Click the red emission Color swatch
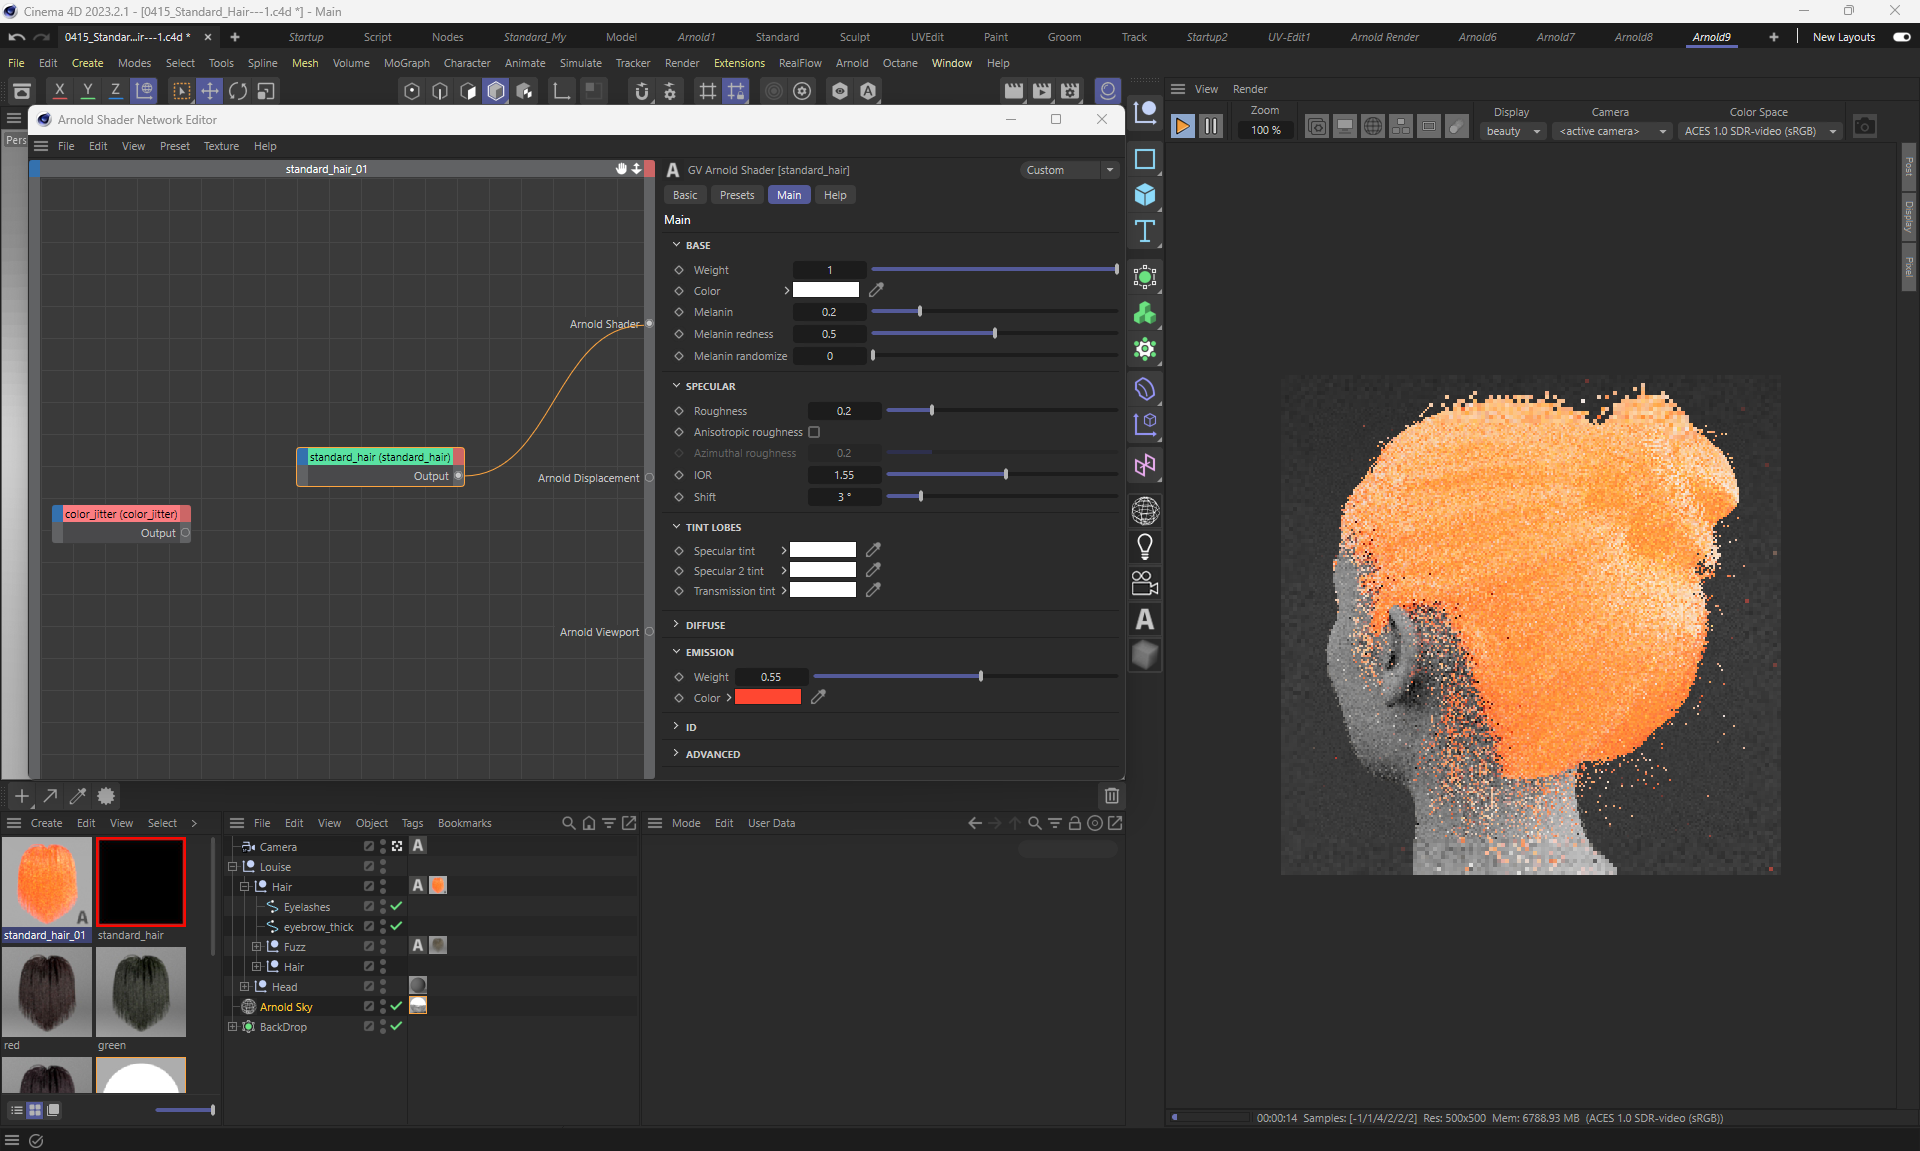Image resolution: width=1920 pixels, height=1151 pixels. coord(767,698)
